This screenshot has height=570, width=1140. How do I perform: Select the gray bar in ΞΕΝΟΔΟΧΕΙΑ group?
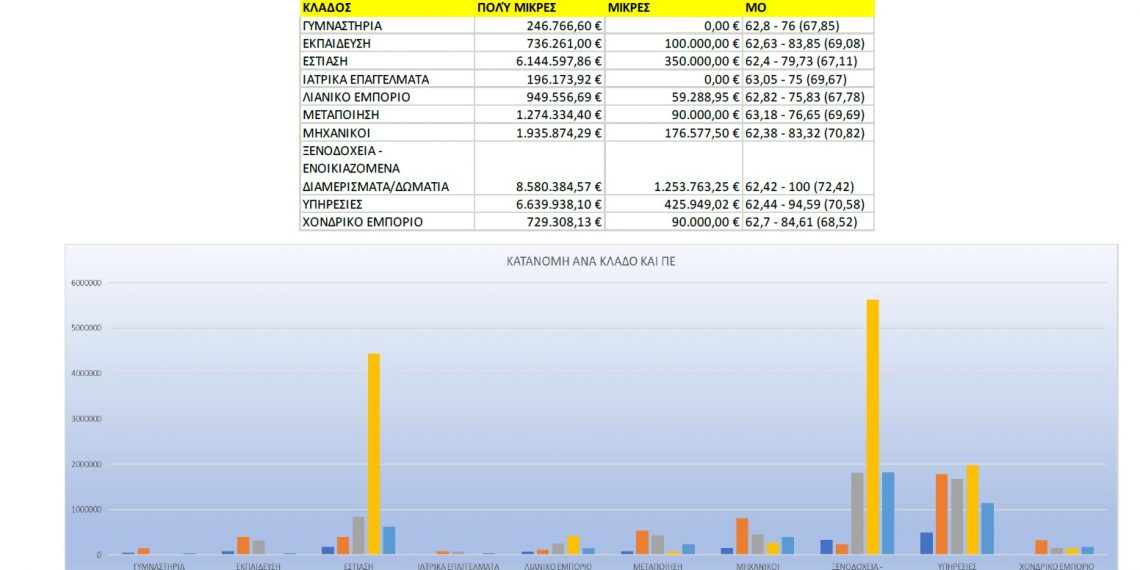[x=857, y=513]
